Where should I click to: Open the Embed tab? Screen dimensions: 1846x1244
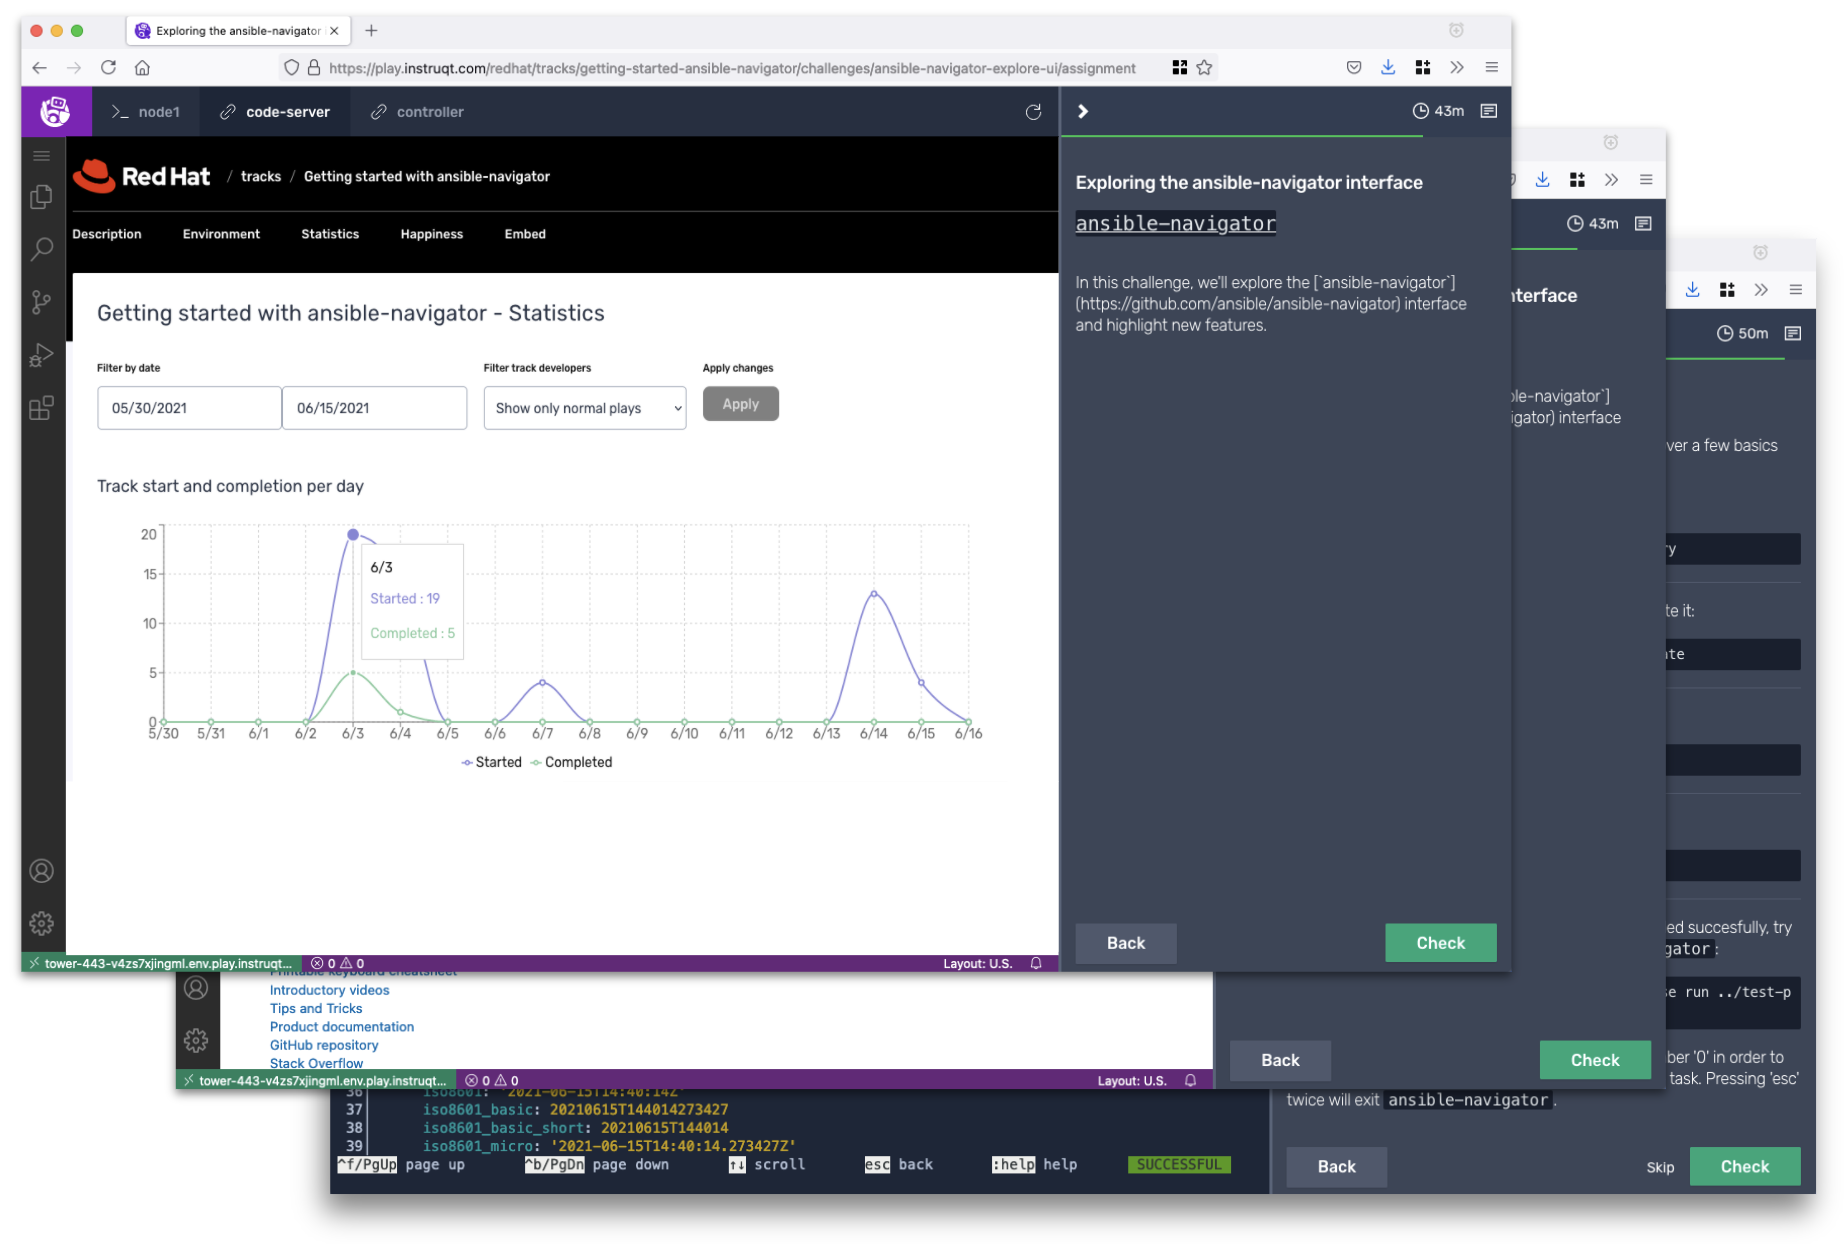525,234
